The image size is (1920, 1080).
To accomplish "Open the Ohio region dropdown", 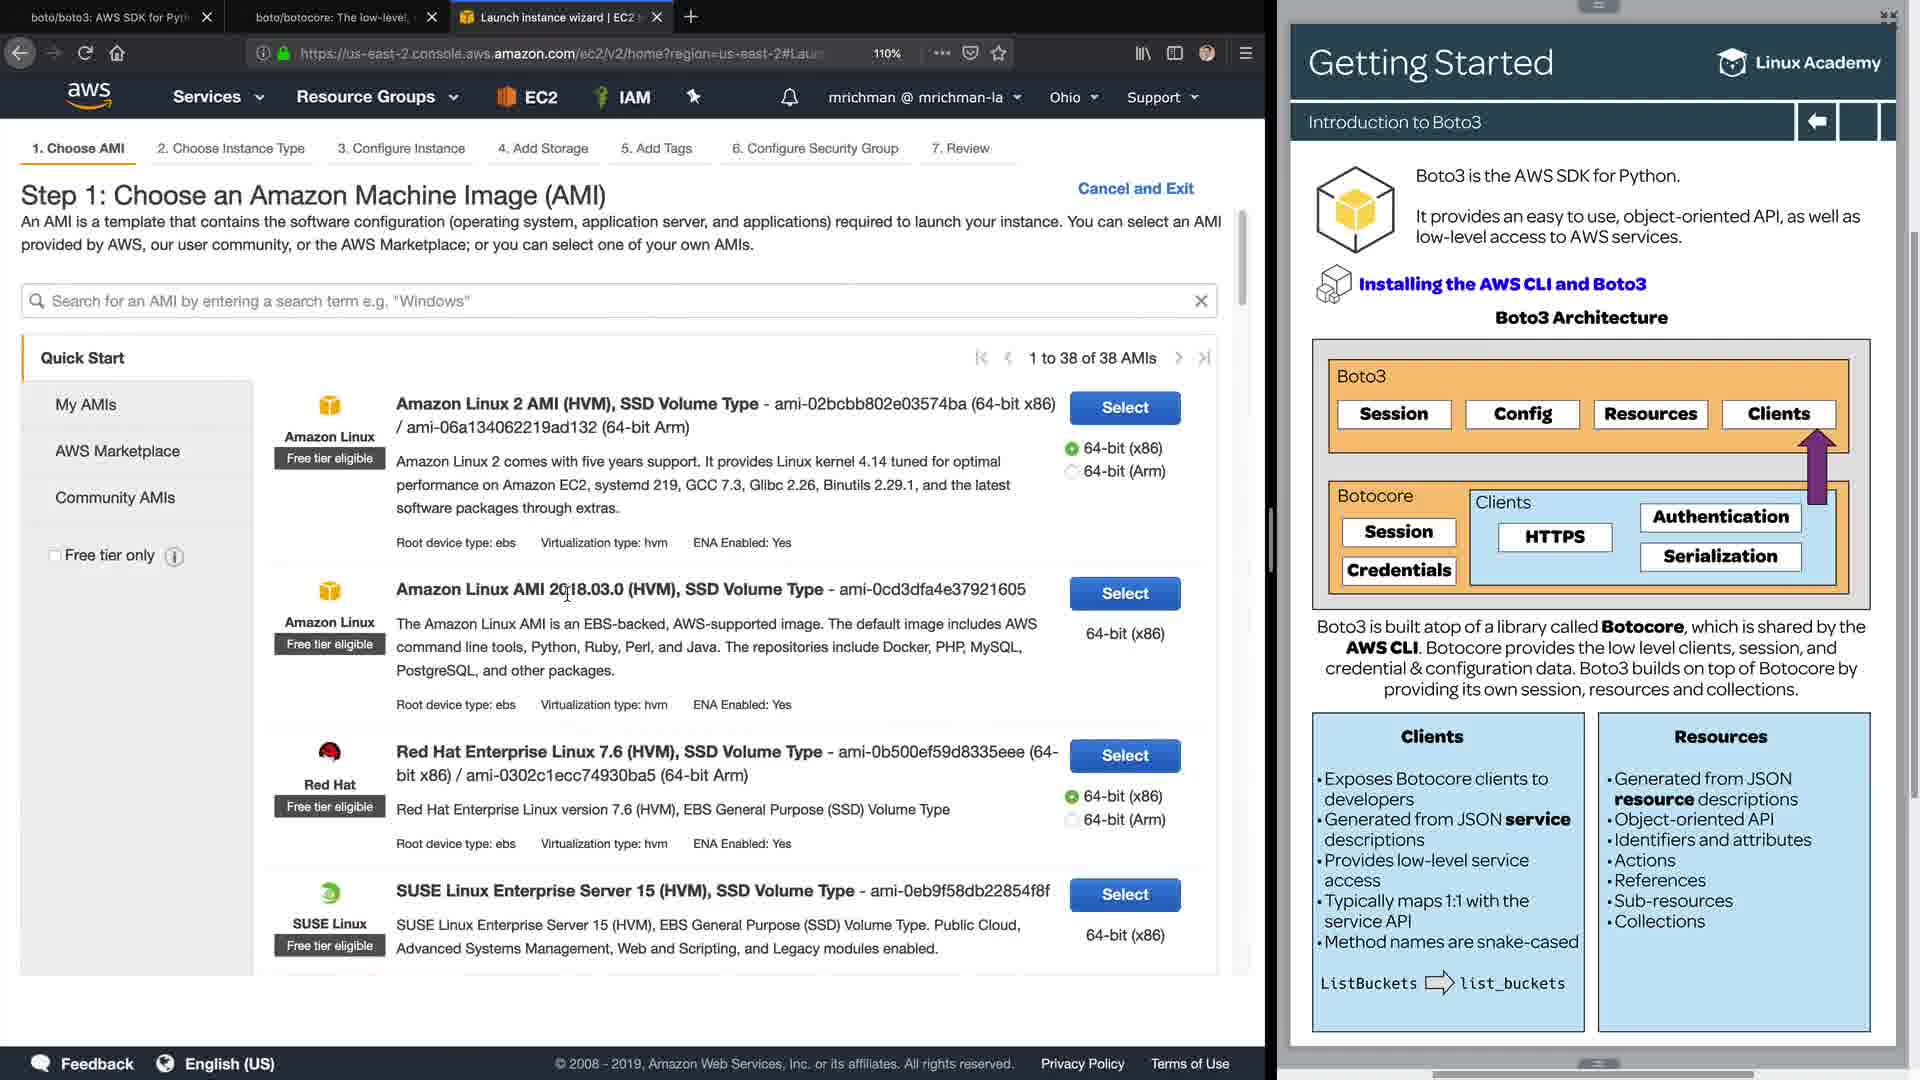I will coord(1074,97).
